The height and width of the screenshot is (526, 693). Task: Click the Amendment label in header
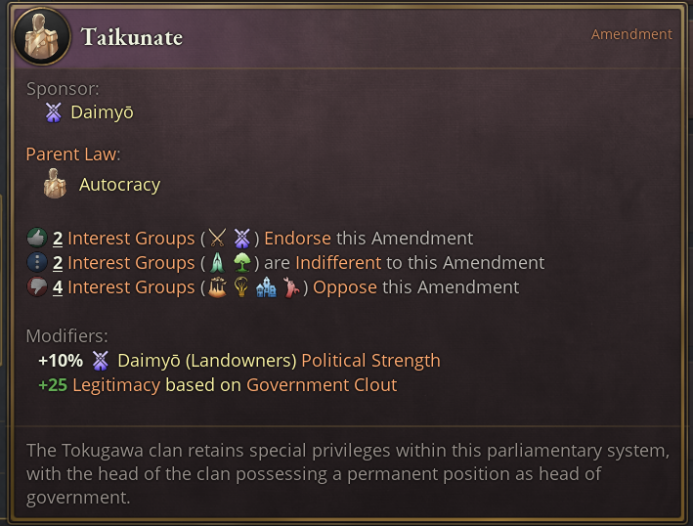pyautogui.click(x=631, y=34)
